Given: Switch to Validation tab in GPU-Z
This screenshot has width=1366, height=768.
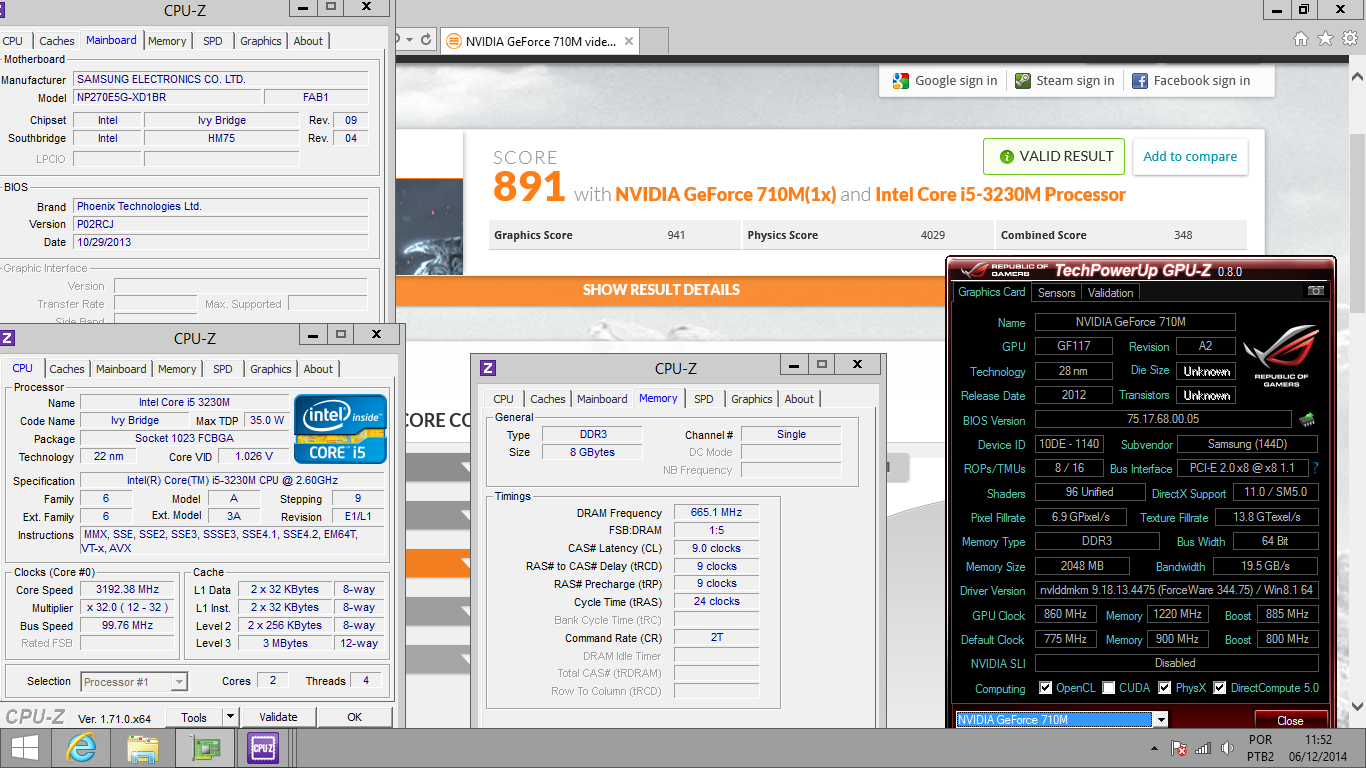Looking at the screenshot, I should (x=1110, y=293).
